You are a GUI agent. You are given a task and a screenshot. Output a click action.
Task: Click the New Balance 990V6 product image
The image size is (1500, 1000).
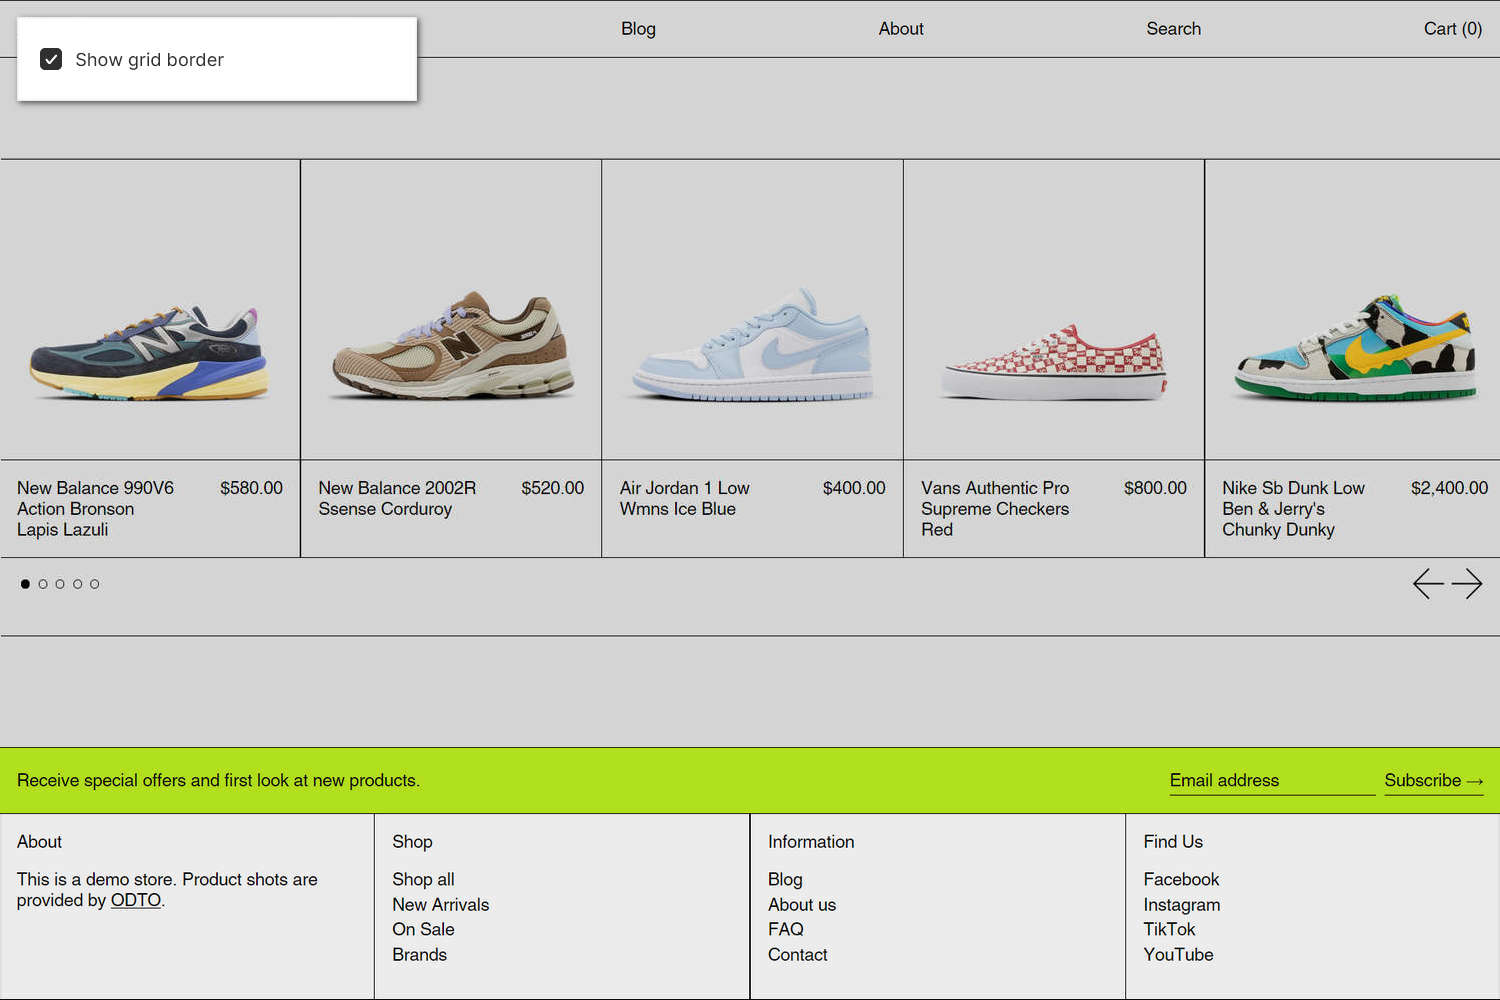point(150,308)
